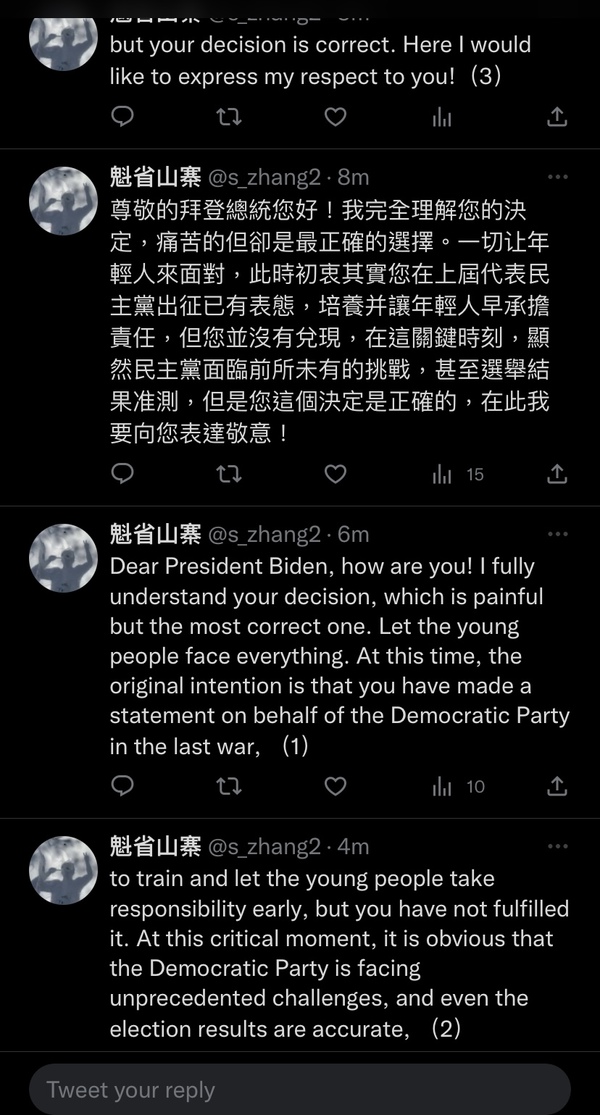Image resolution: width=600 pixels, height=1115 pixels.
Task: Open more options on the 4m tweet
Action: 558,847
